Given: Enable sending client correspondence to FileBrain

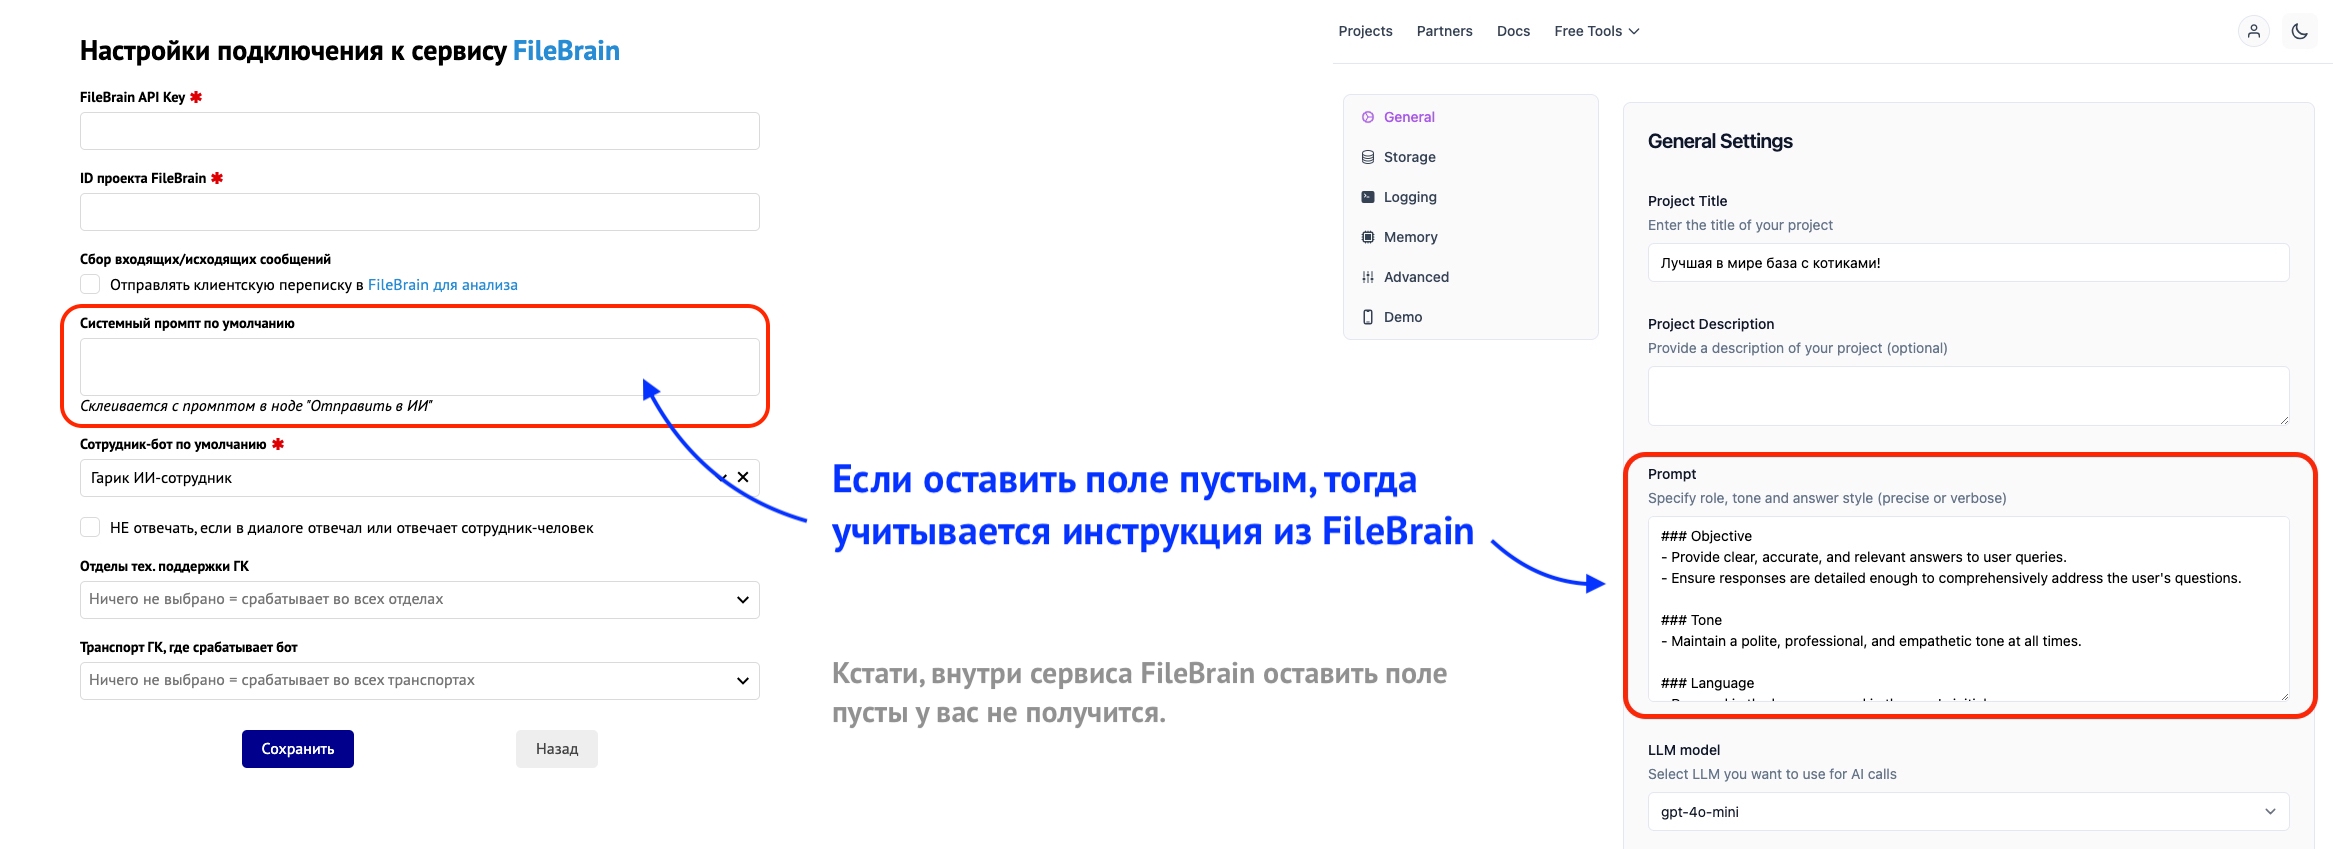Looking at the screenshot, I should [x=91, y=285].
